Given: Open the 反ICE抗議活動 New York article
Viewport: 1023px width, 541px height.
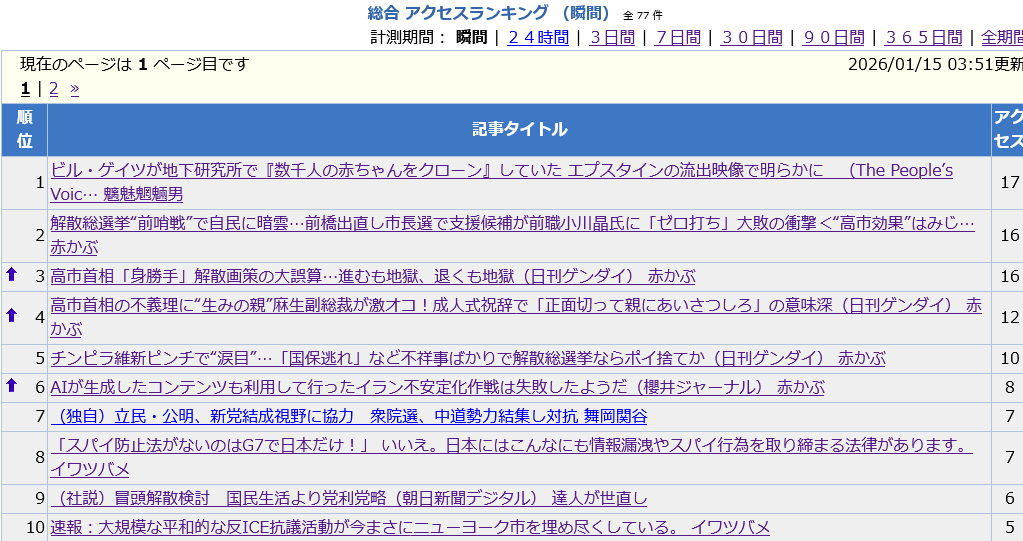Looking at the screenshot, I should pos(410,528).
